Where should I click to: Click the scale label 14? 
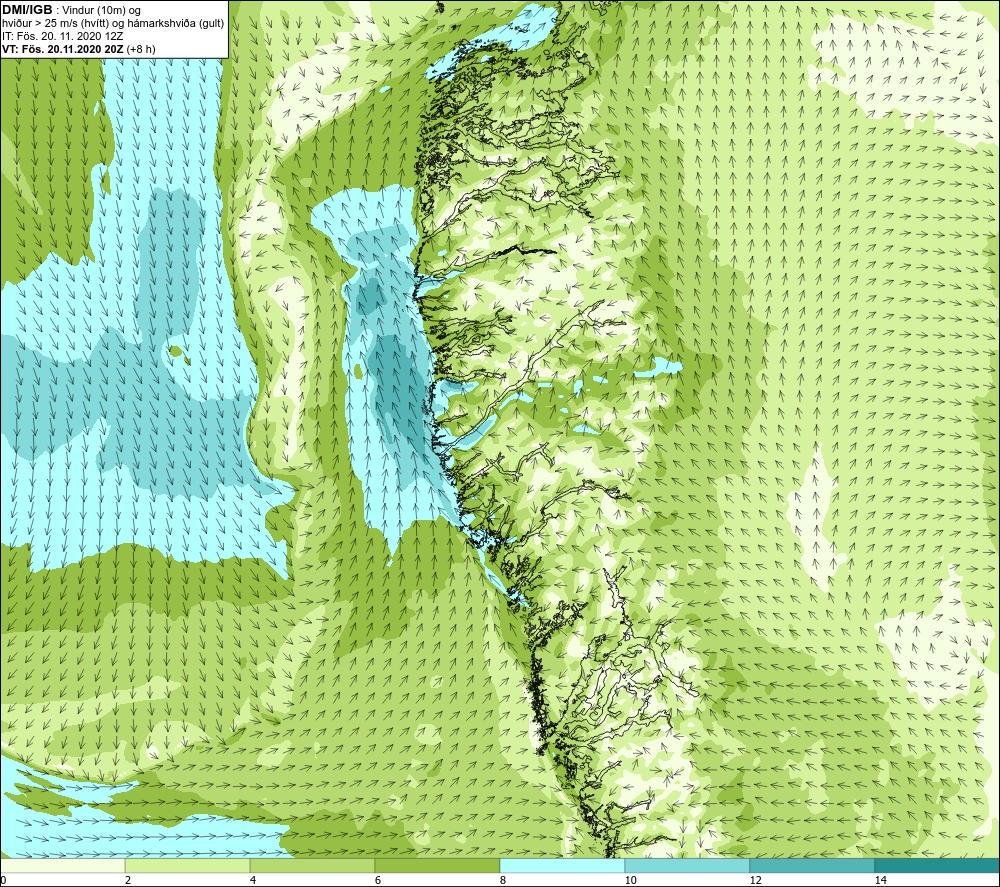pyautogui.click(x=880, y=880)
